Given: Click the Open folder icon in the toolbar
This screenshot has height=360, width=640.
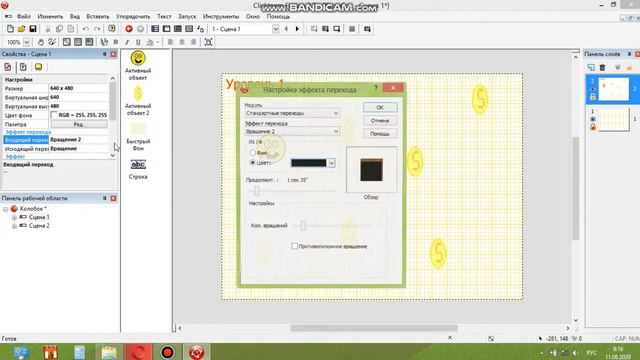Looking at the screenshot, I should tap(21, 29).
